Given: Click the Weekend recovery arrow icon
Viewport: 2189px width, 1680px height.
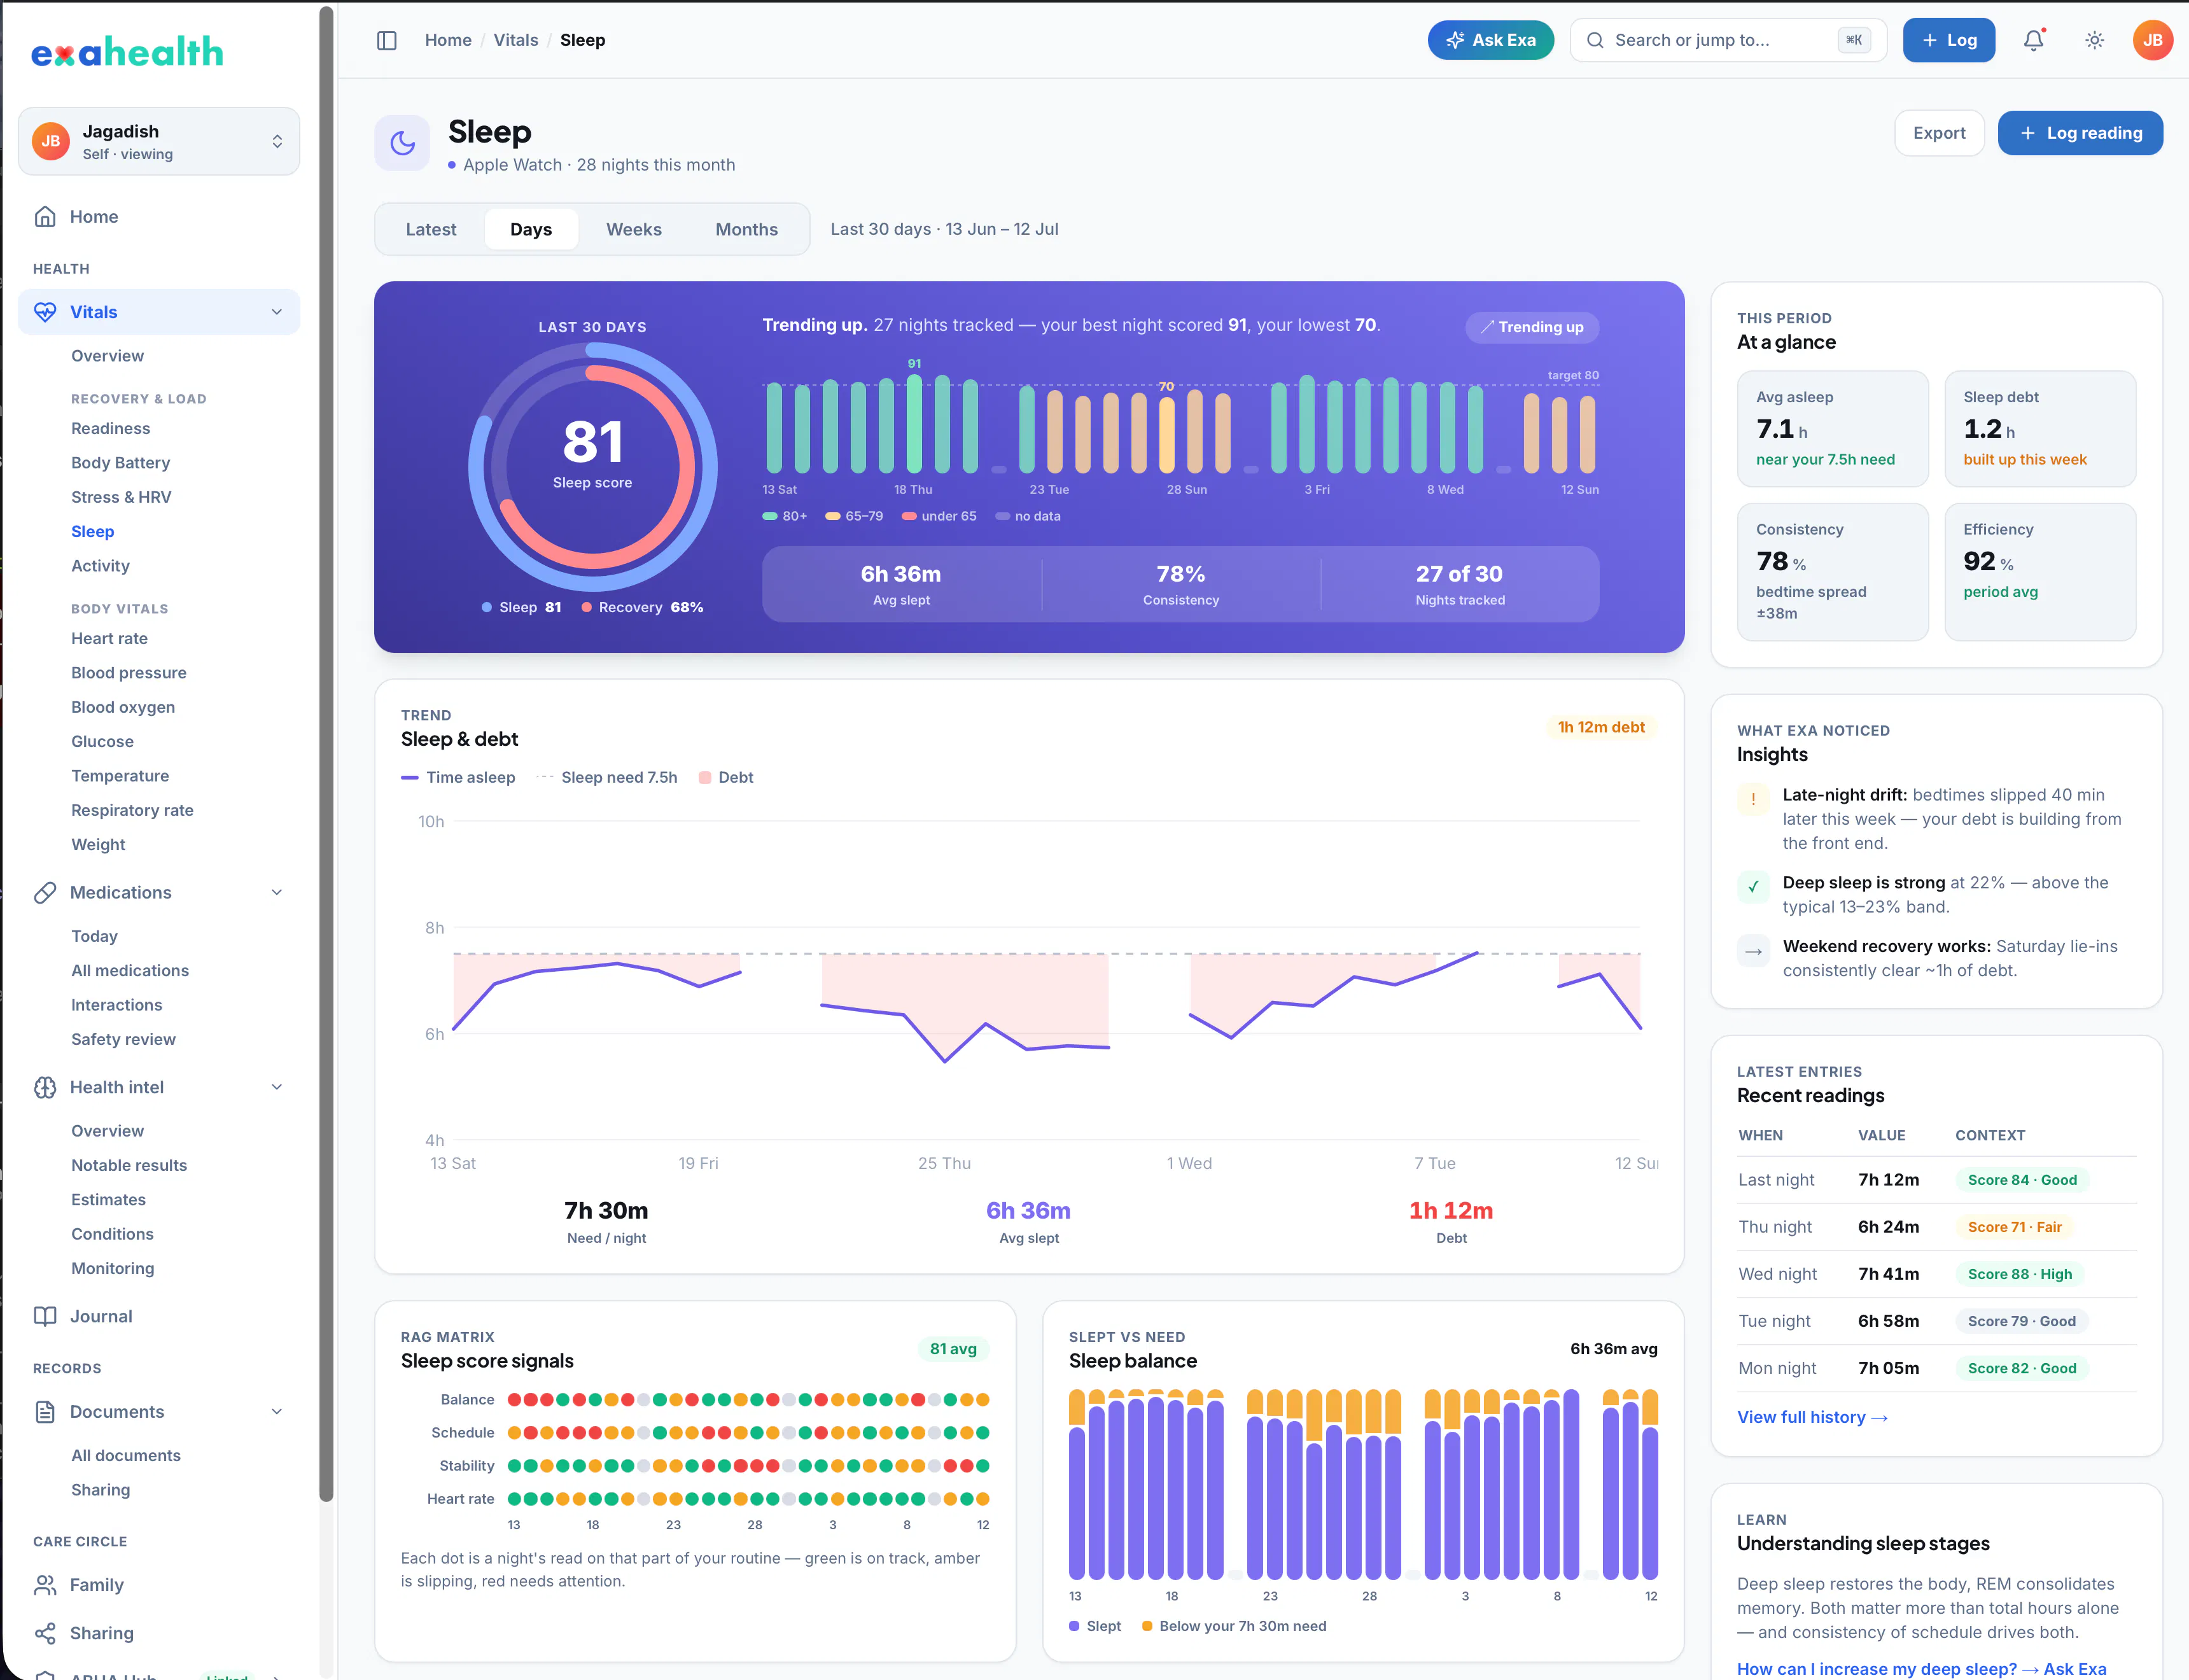Looking at the screenshot, I should [1753, 951].
